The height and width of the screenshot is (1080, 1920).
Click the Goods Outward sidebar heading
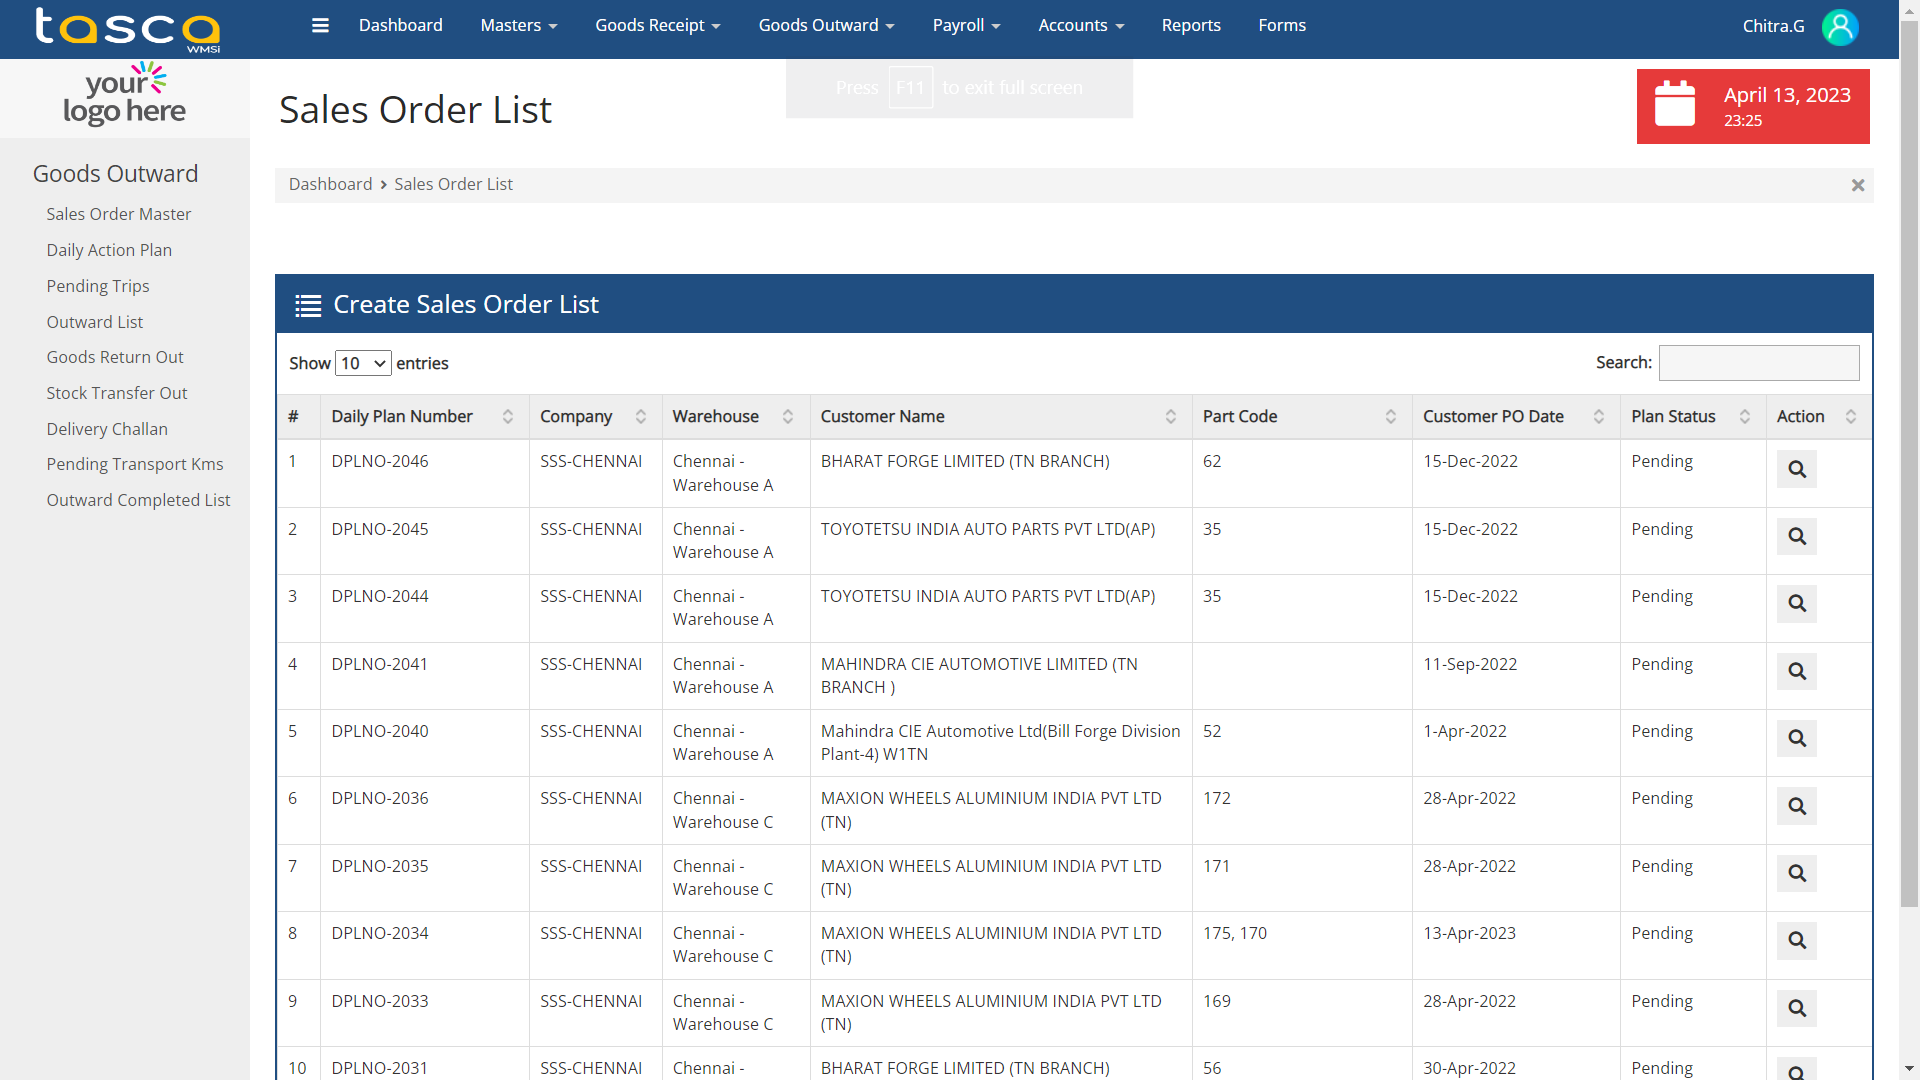[116, 174]
